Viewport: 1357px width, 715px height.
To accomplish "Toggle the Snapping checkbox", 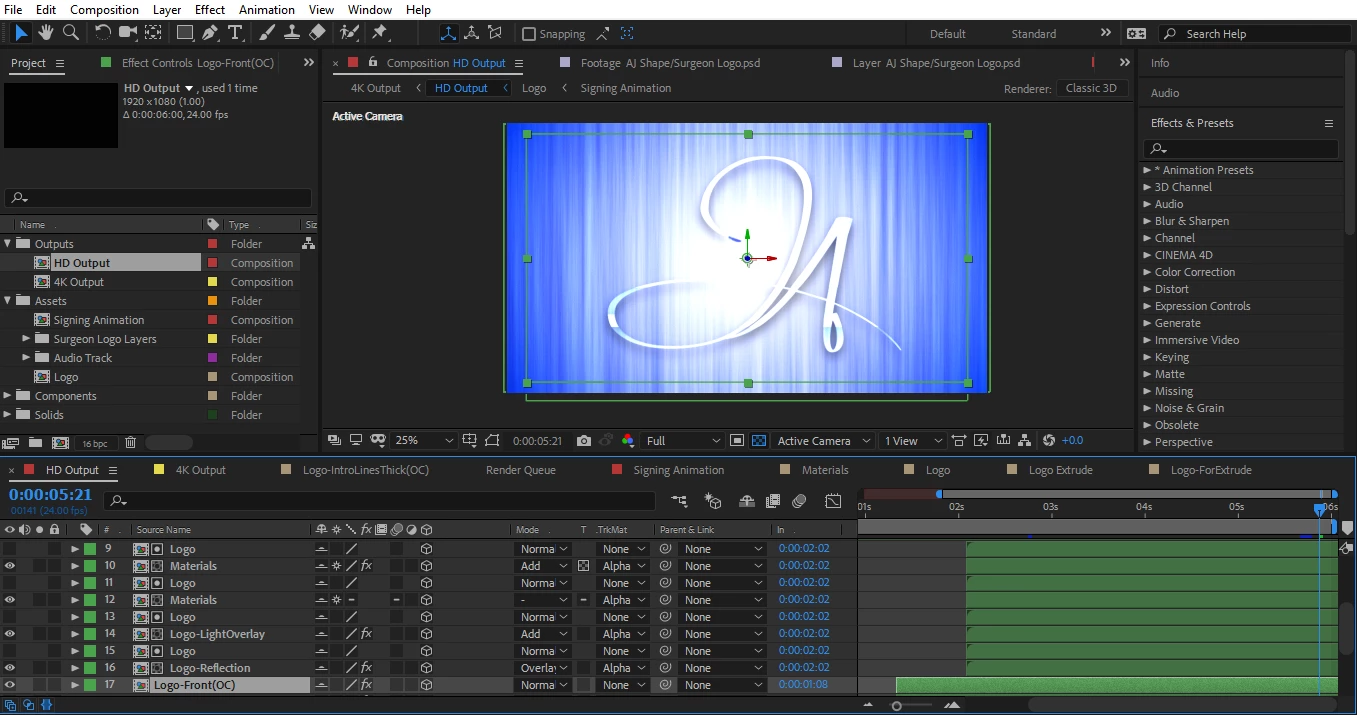I will pyautogui.click(x=530, y=34).
